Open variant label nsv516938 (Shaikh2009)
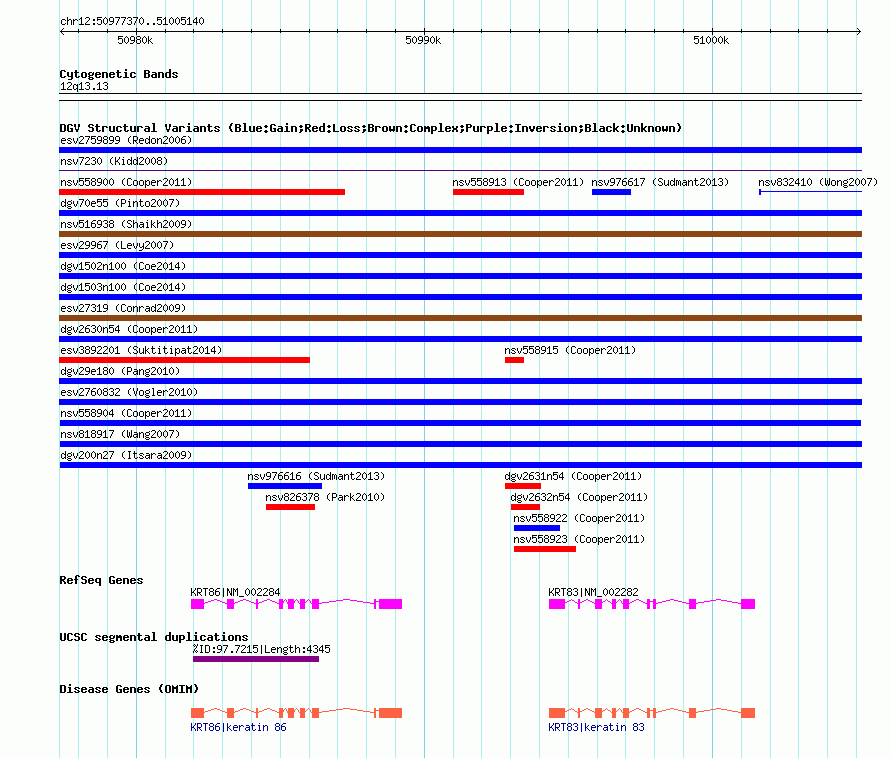Image resolution: width=890 pixels, height=758 pixels. point(126,224)
